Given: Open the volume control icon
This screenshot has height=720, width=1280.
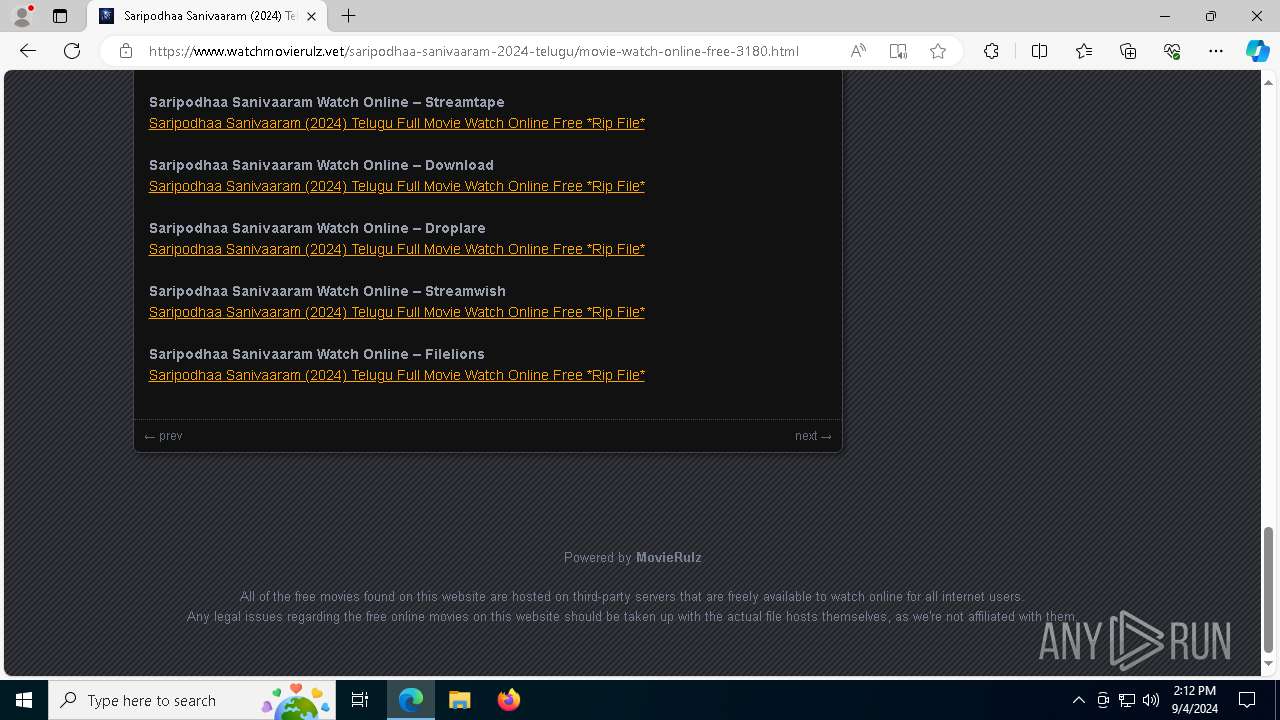Looking at the screenshot, I should (x=1151, y=700).
